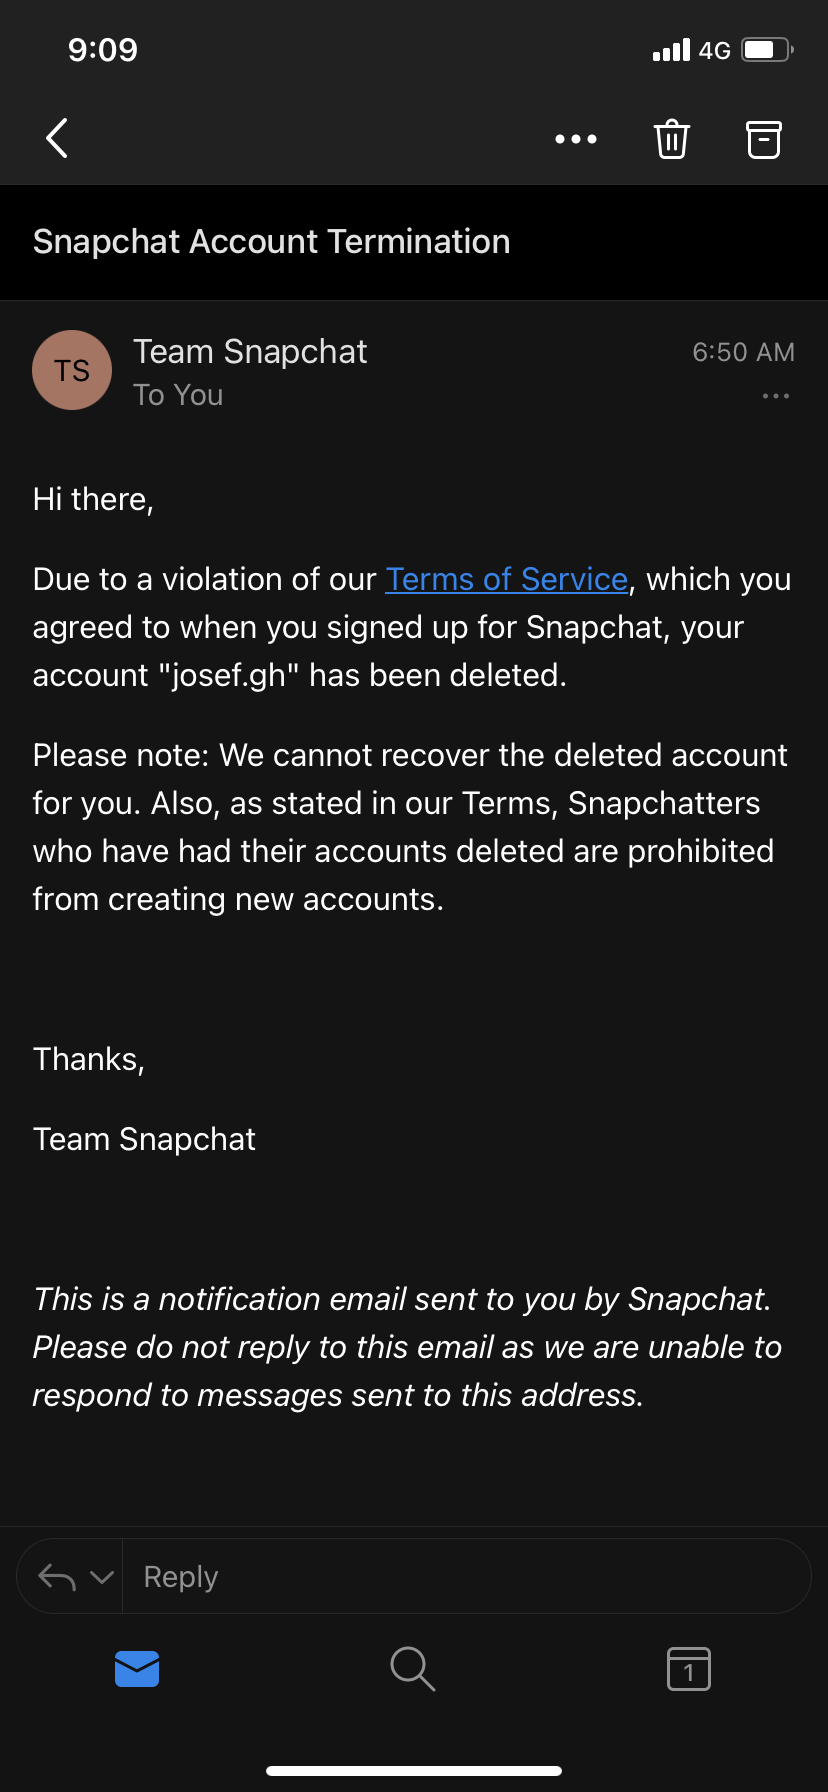
Task: Expand reply options chevron
Action: (x=102, y=1577)
